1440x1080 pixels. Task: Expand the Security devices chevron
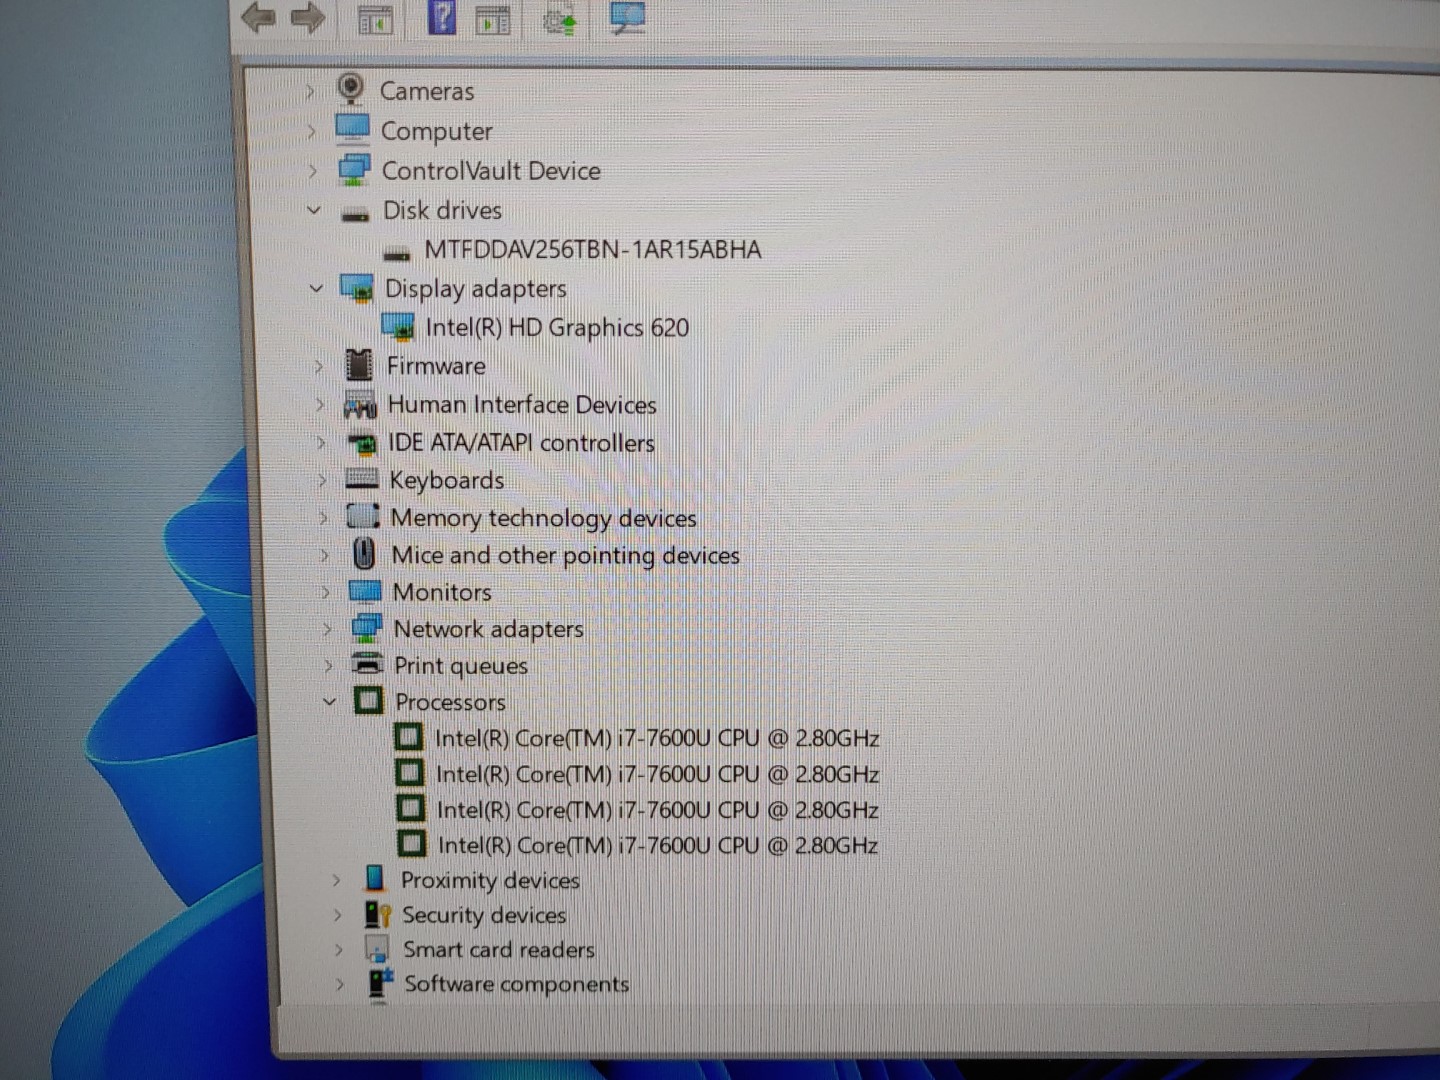coord(337,915)
